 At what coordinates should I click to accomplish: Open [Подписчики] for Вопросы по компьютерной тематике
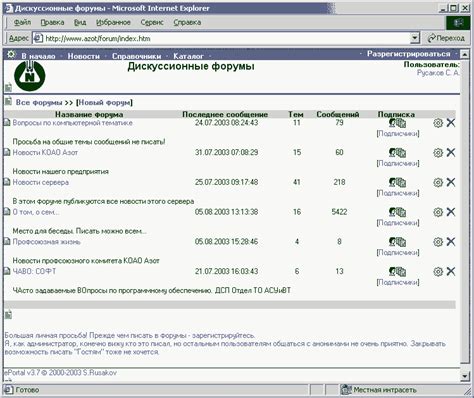(398, 134)
